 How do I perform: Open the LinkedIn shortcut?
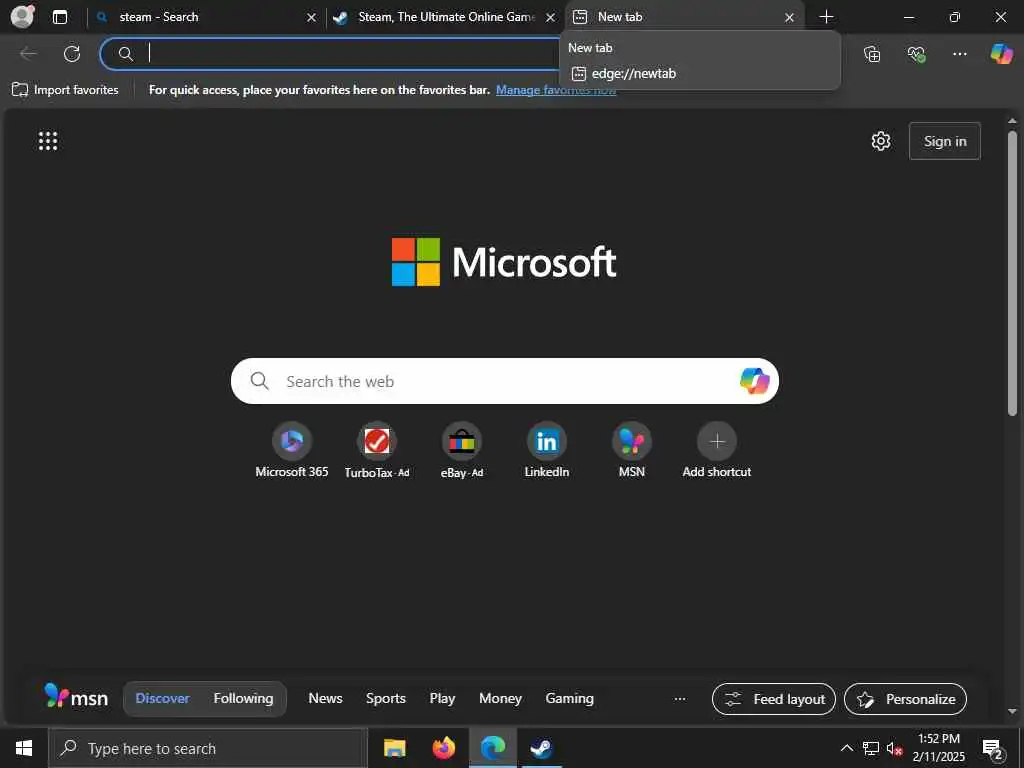coord(547,451)
